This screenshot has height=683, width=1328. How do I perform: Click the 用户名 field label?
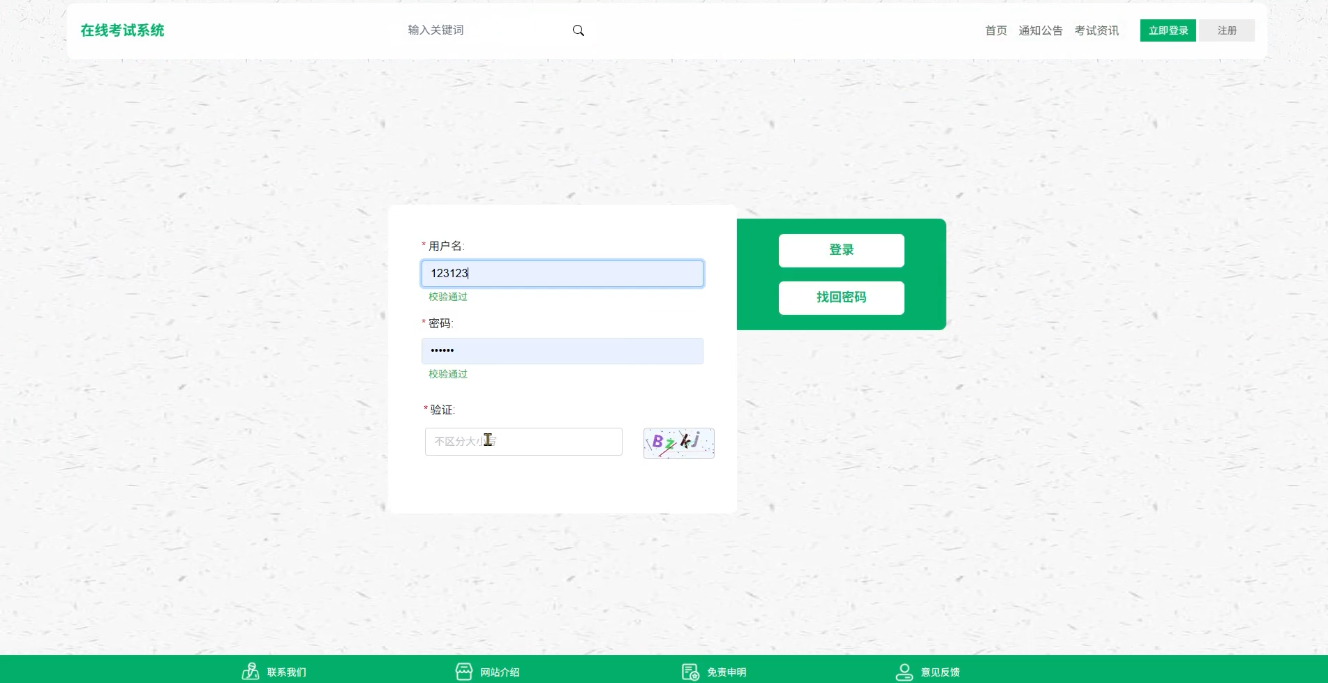pos(446,246)
